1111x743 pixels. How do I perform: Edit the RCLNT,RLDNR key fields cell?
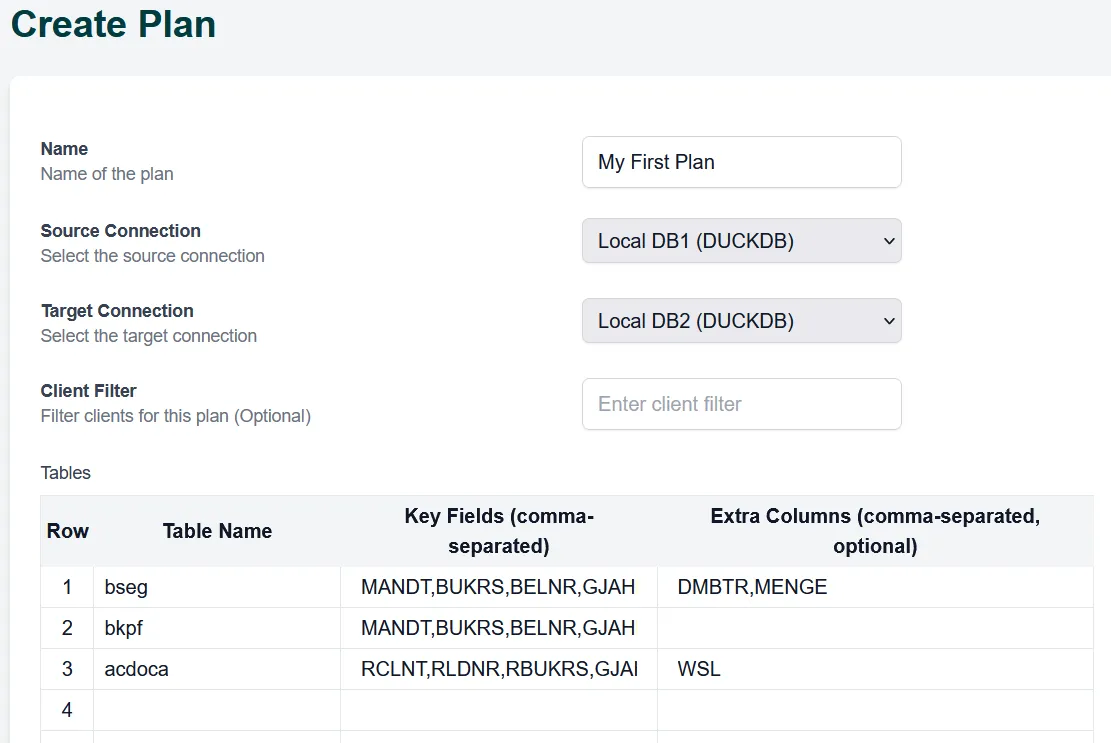pyautogui.click(x=498, y=669)
